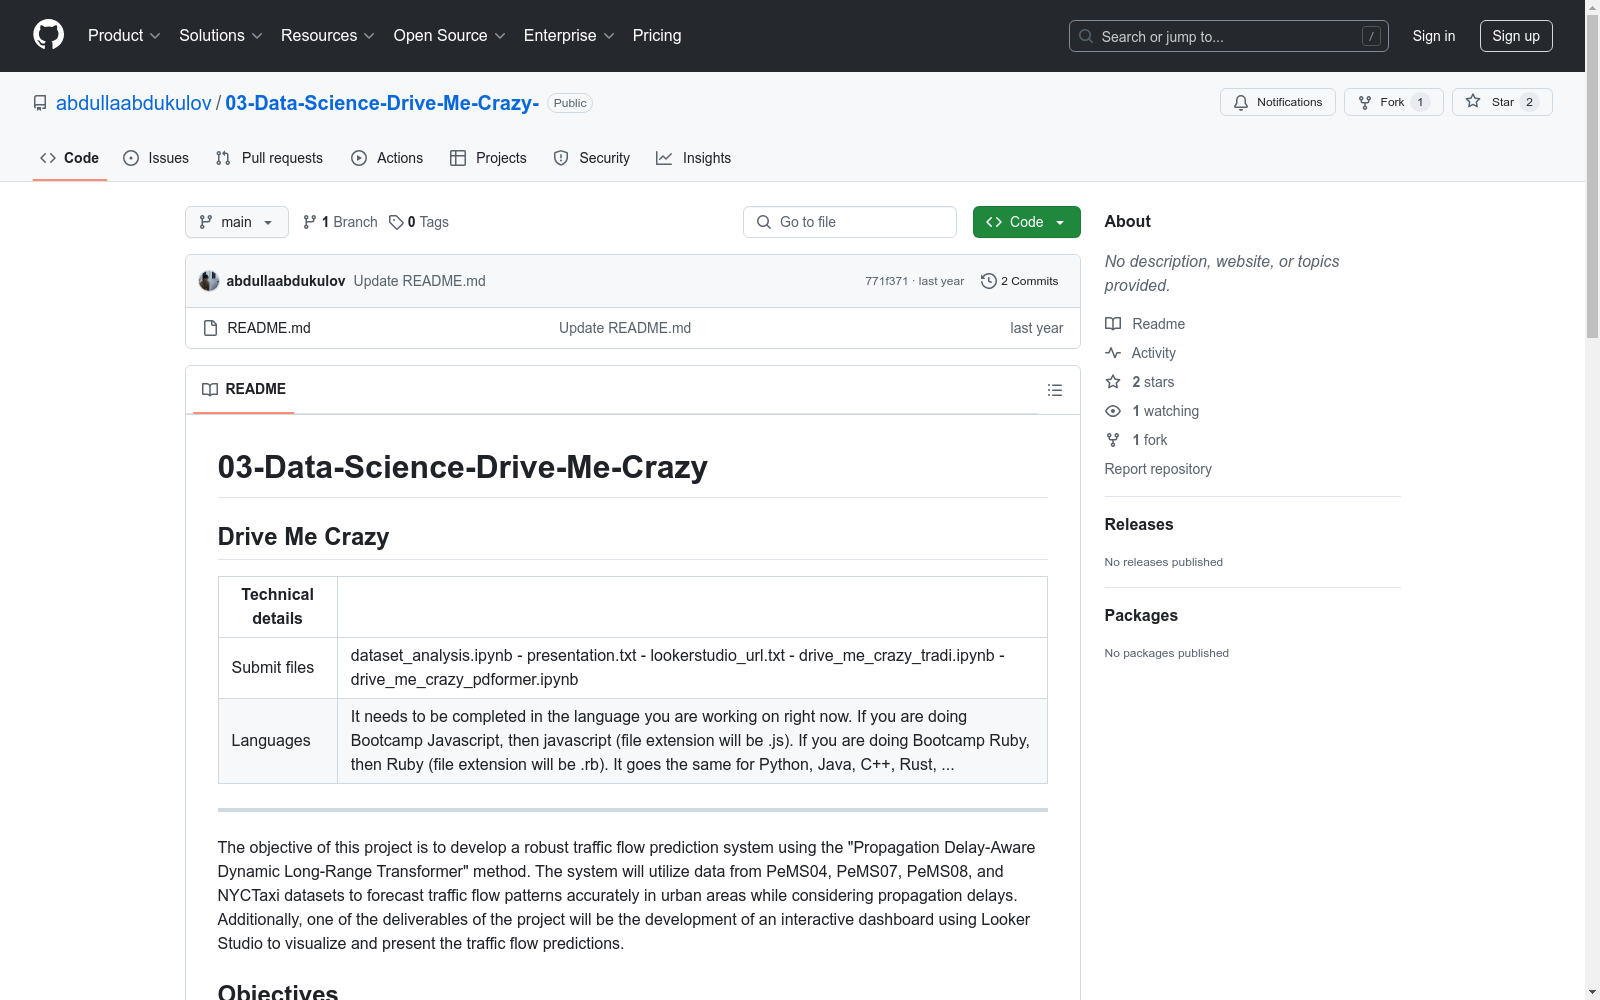Image resolution: width=1600 pixels, height=1000 pixels.
Task: Click the fork count badge 1
Action: (x=1420, y=102)
